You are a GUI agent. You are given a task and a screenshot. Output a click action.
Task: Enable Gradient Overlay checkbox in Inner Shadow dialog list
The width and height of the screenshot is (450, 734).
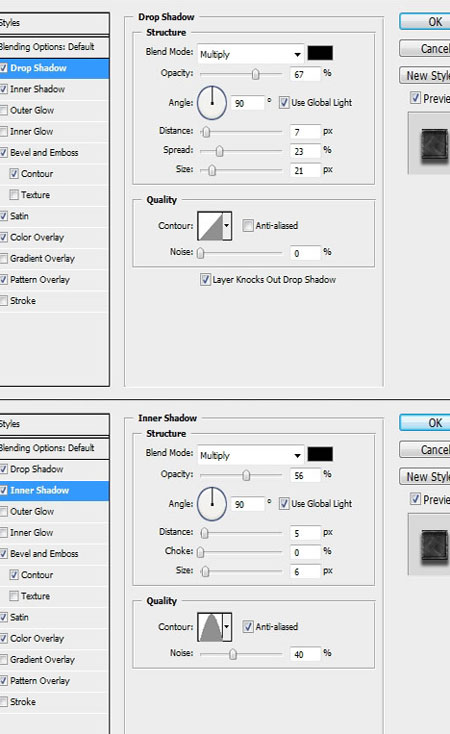pyautogui.click(x=4, y=660)
